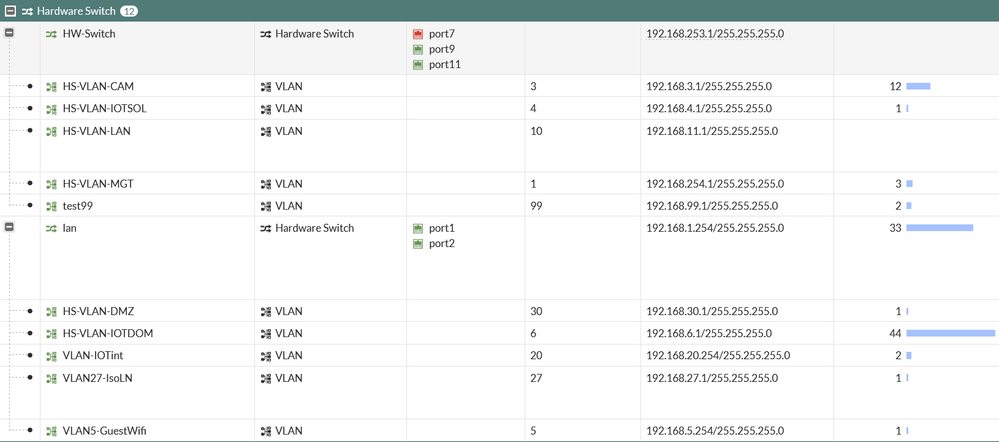Image resolution: width=999 pixels, height=442 pixels.
Task: Collapse the Hardware Switch section header
Action: [9, 11]
